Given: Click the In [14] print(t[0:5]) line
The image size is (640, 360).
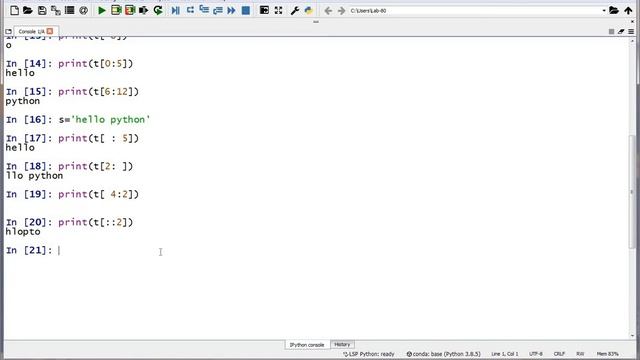Looking at the screenshot, I should point(69,64).
